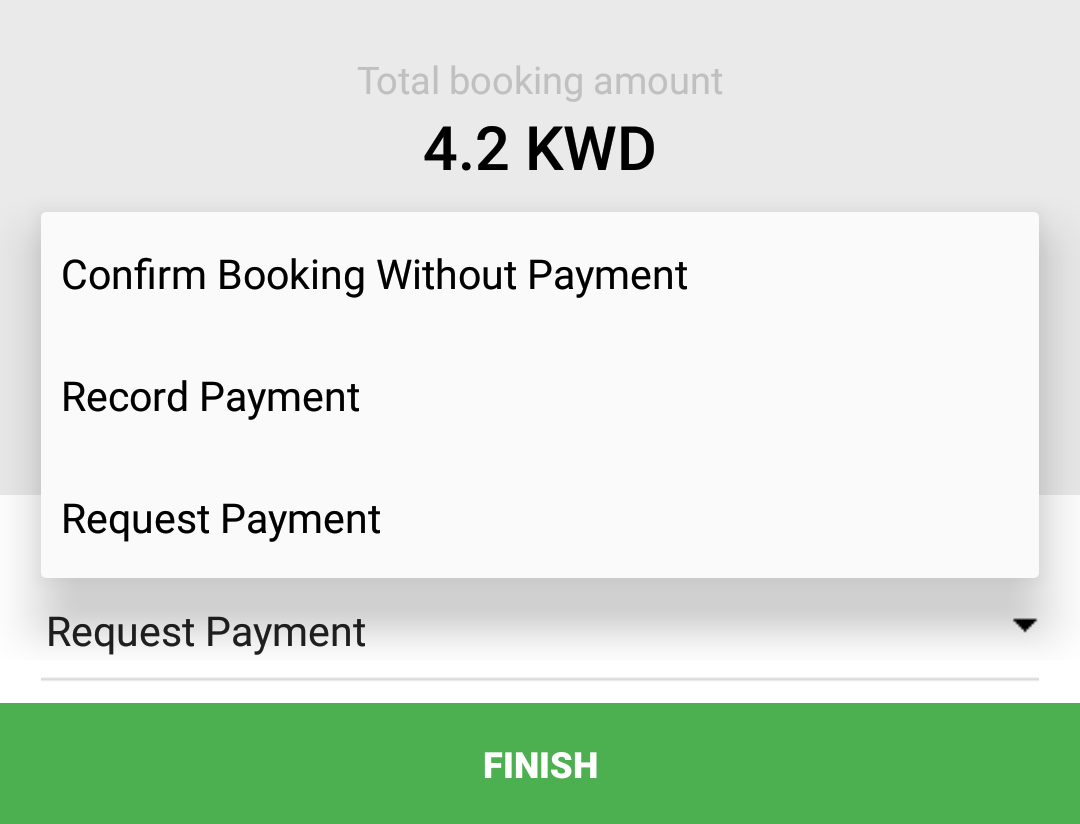The image size is (1080, 824).
Task: Select the last option in the dropdown
Action: (221, 519)
